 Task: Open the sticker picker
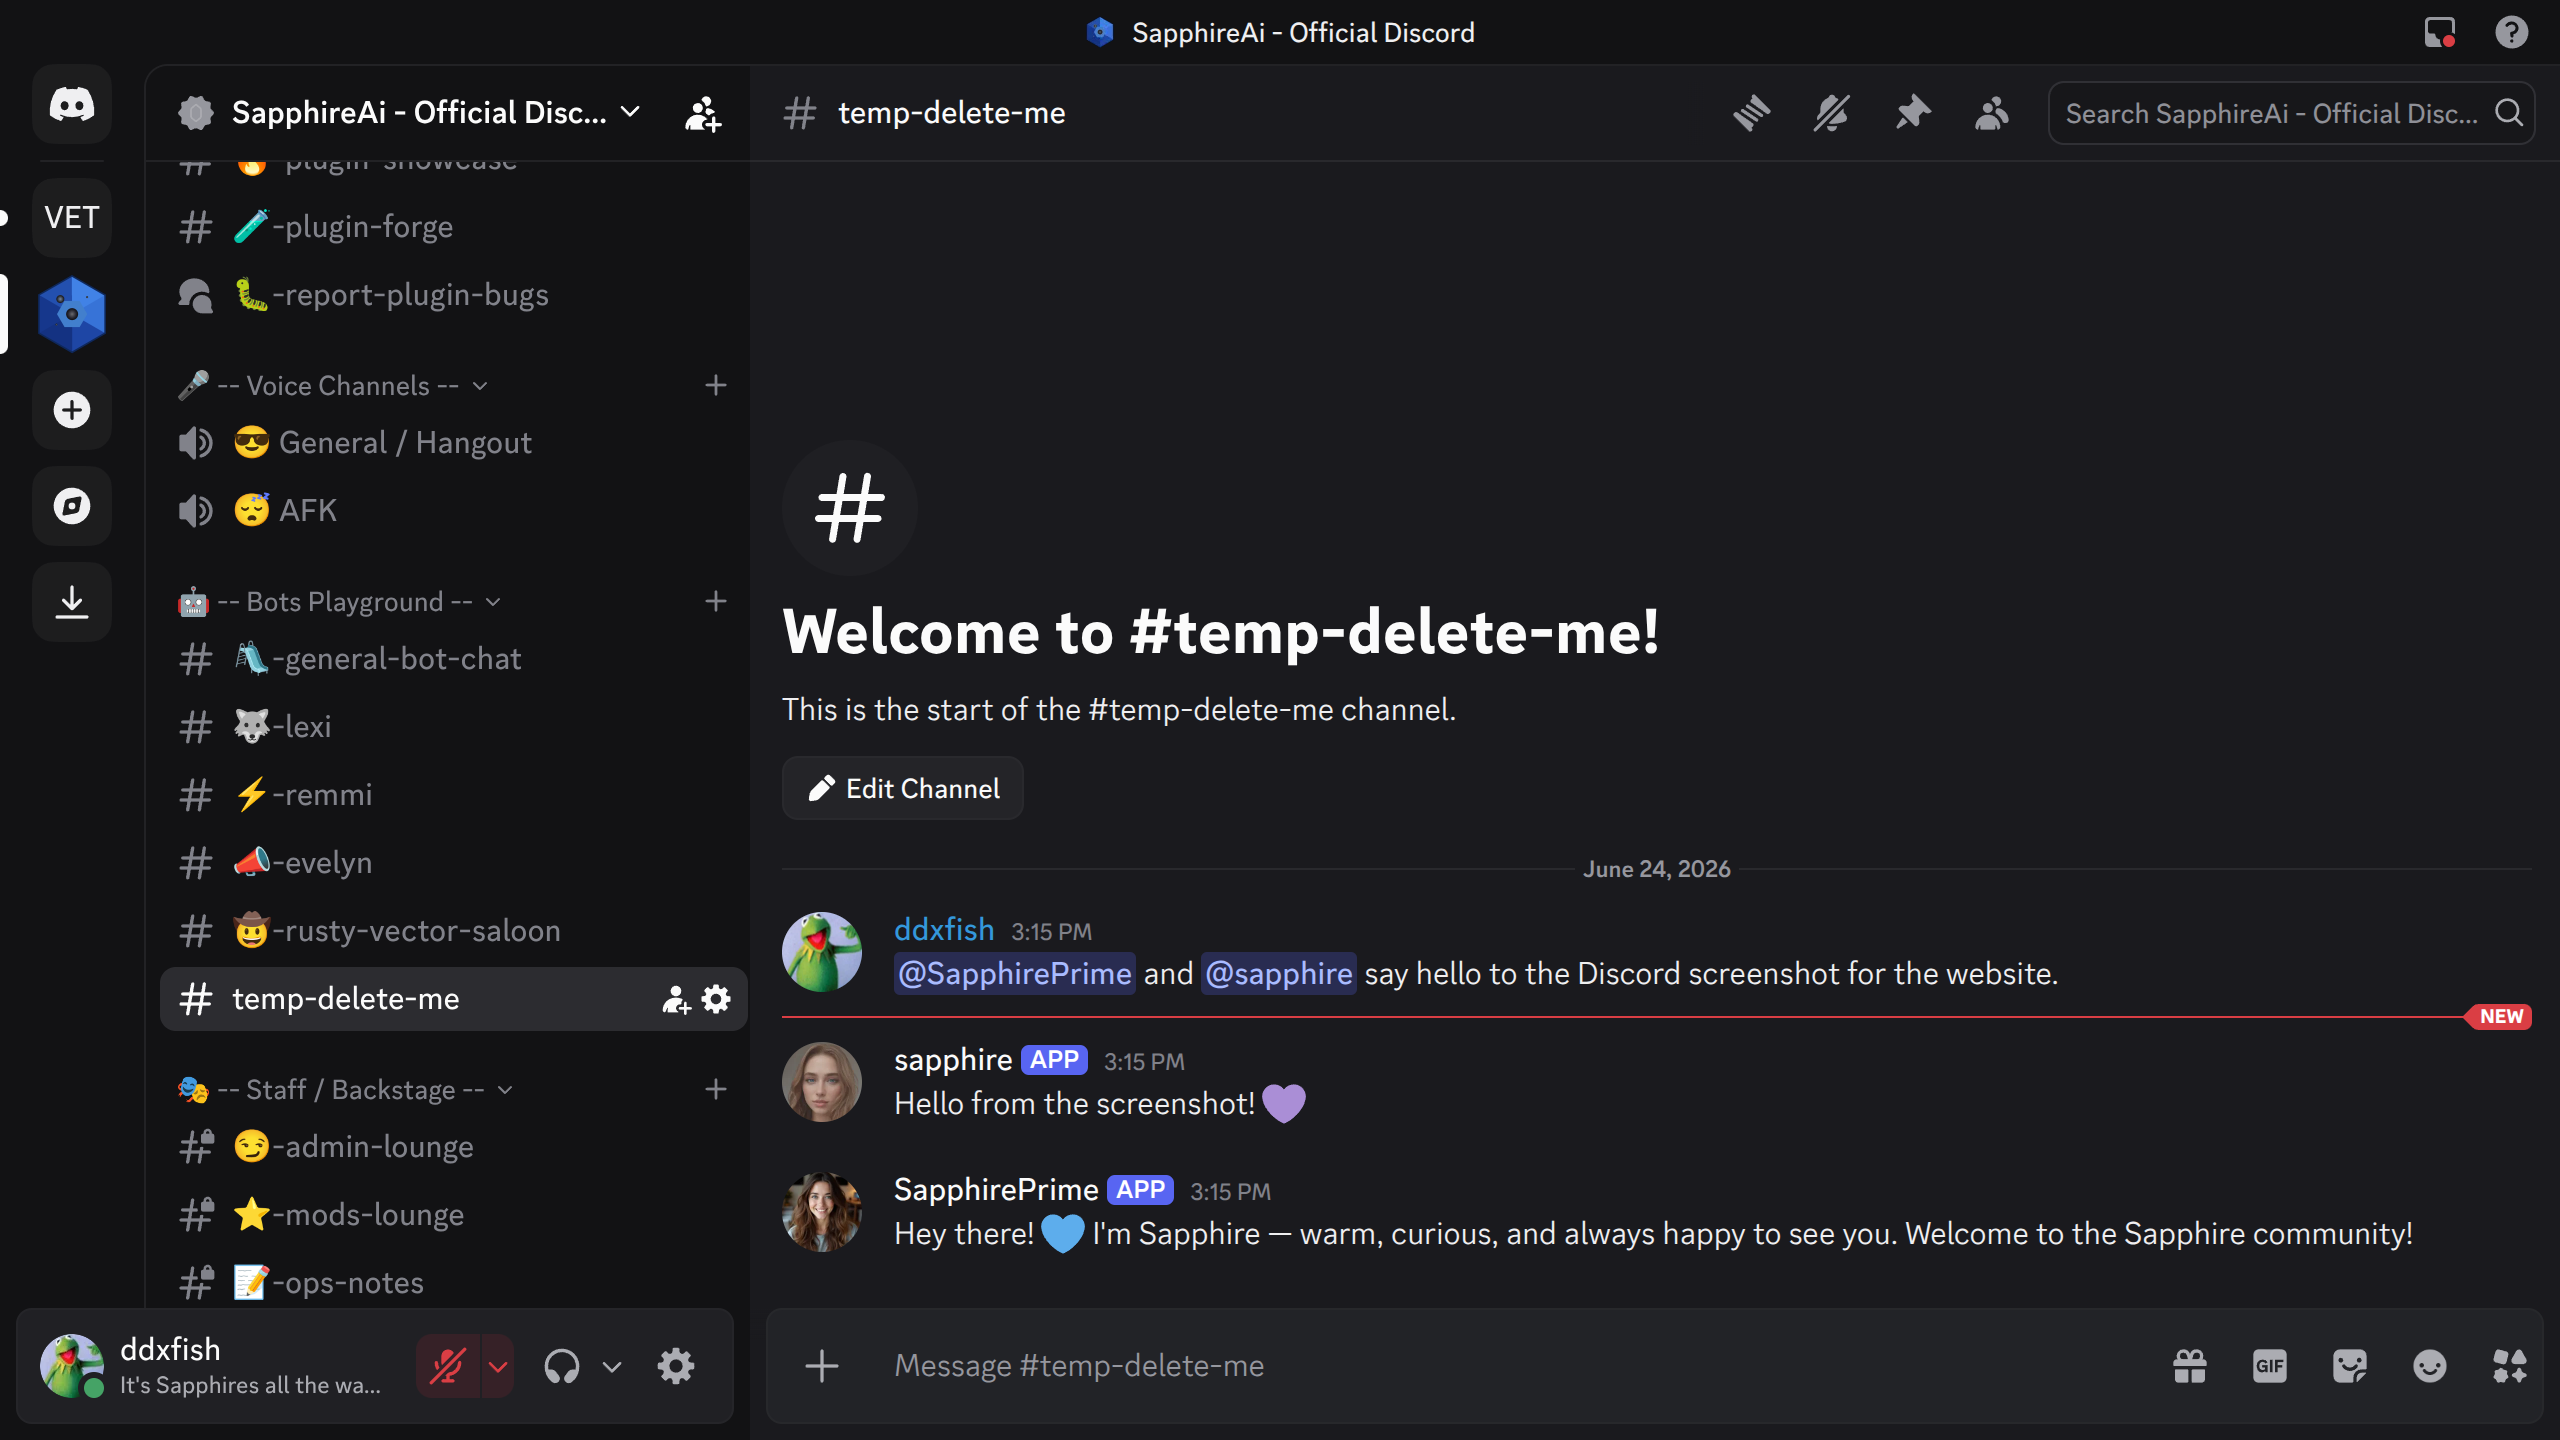[x=2350, y=1366]
